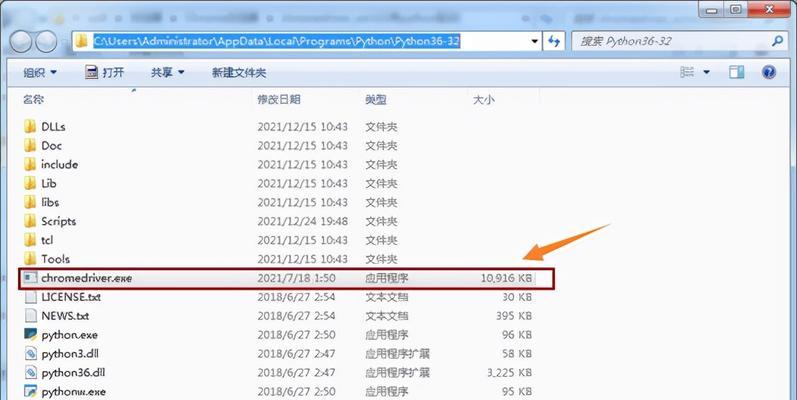Click the 2021/12/24 19:48 date cell
The height and width of the screenshot is (400, 797).
(302, 221)
